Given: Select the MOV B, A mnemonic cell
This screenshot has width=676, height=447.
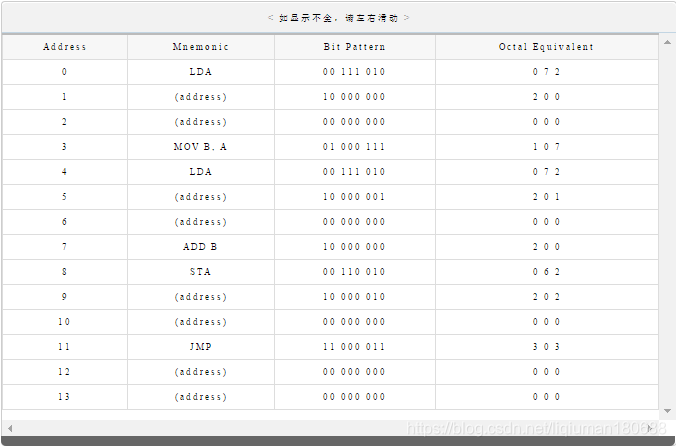Looking at the screenshot, I should click(x=201, y=147).
